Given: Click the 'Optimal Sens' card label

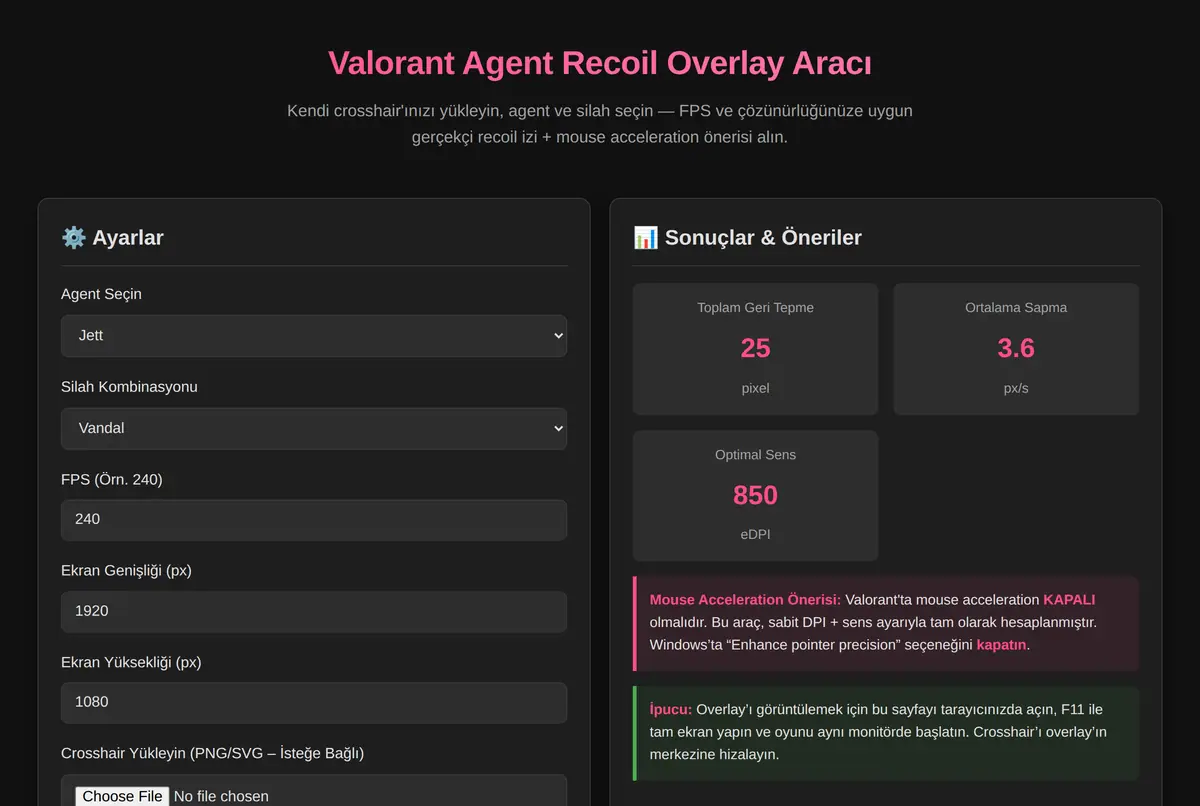Looking at the screenshot, I should coord(755,455).
